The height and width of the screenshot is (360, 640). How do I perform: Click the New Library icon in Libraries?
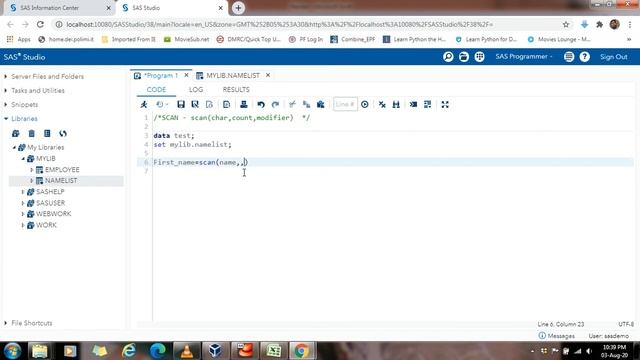(16, 133)
